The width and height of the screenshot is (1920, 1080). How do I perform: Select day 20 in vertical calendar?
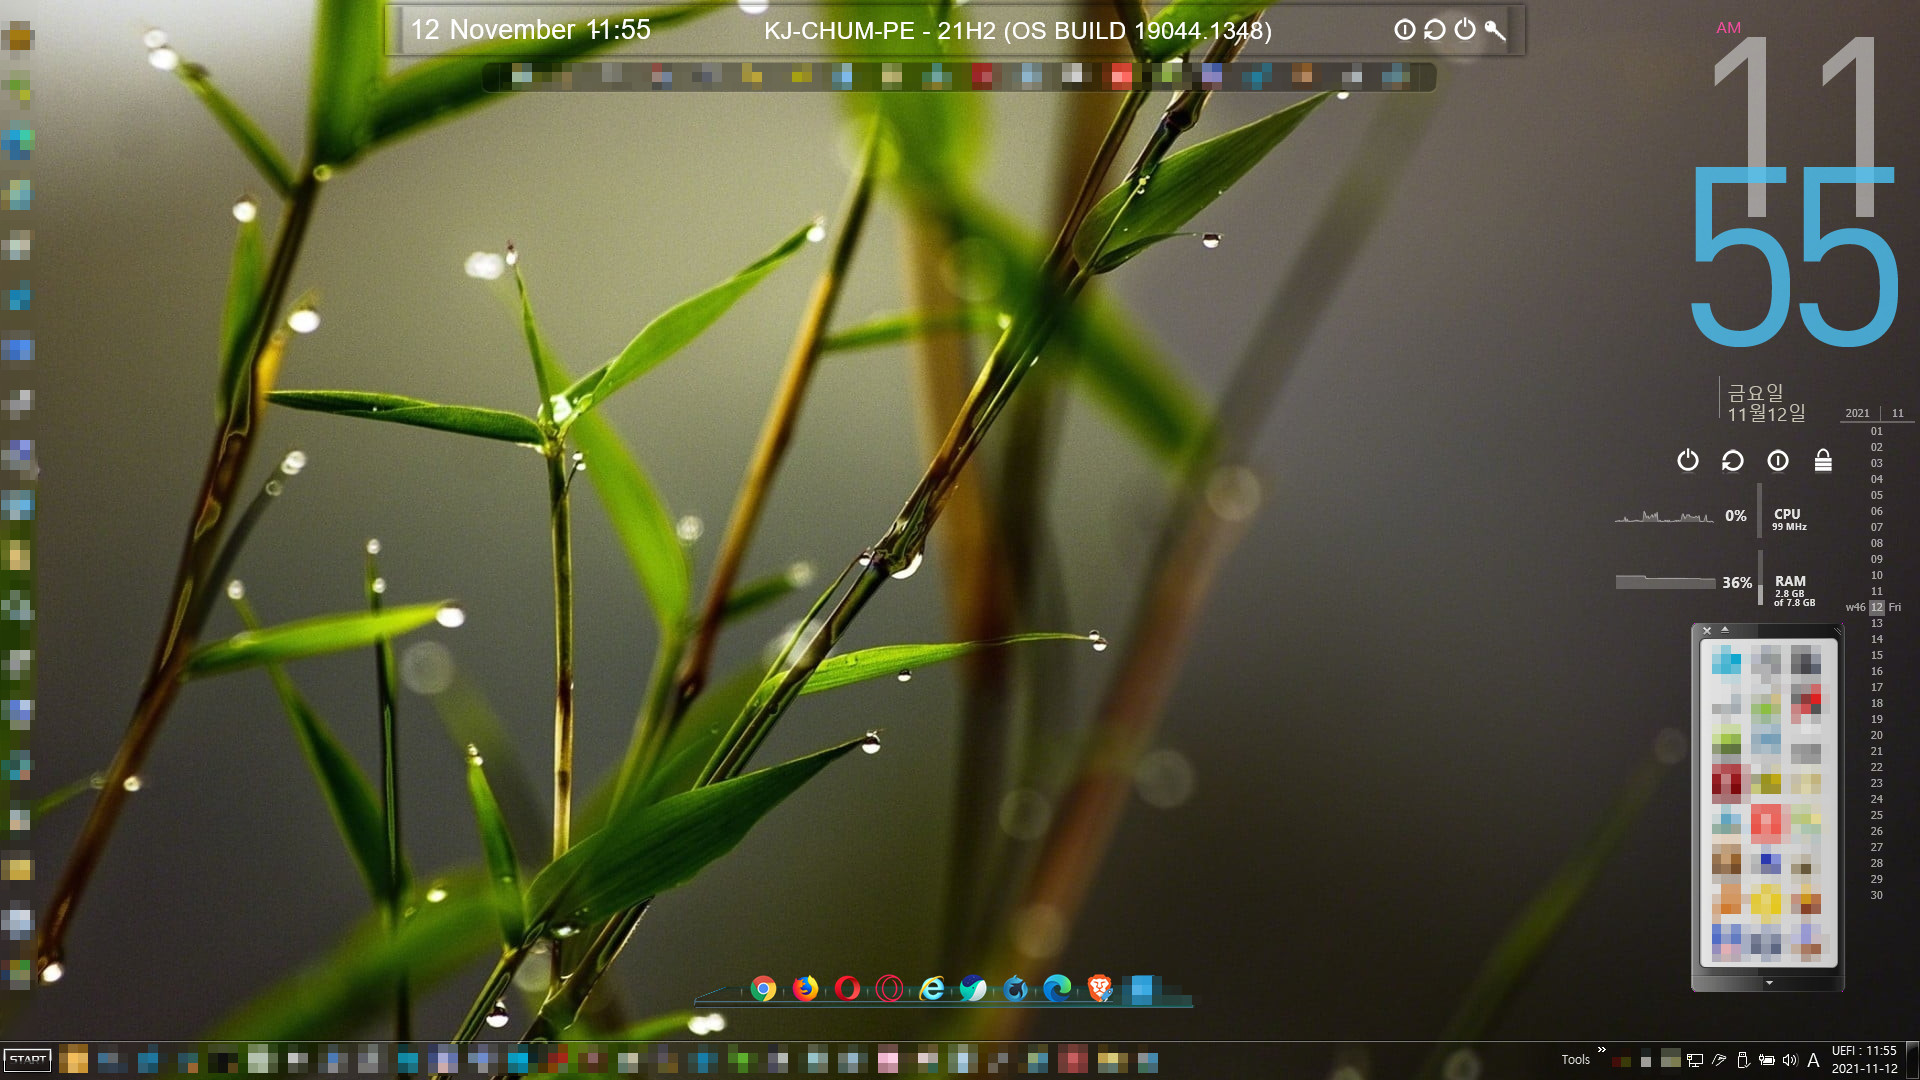(1877, 735)
